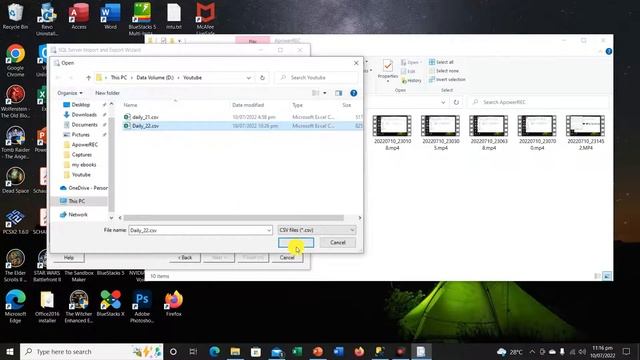The image size is (640, 360).
Task: Click Invert selection in File Explorer ribbon
Action: (447, 80)
